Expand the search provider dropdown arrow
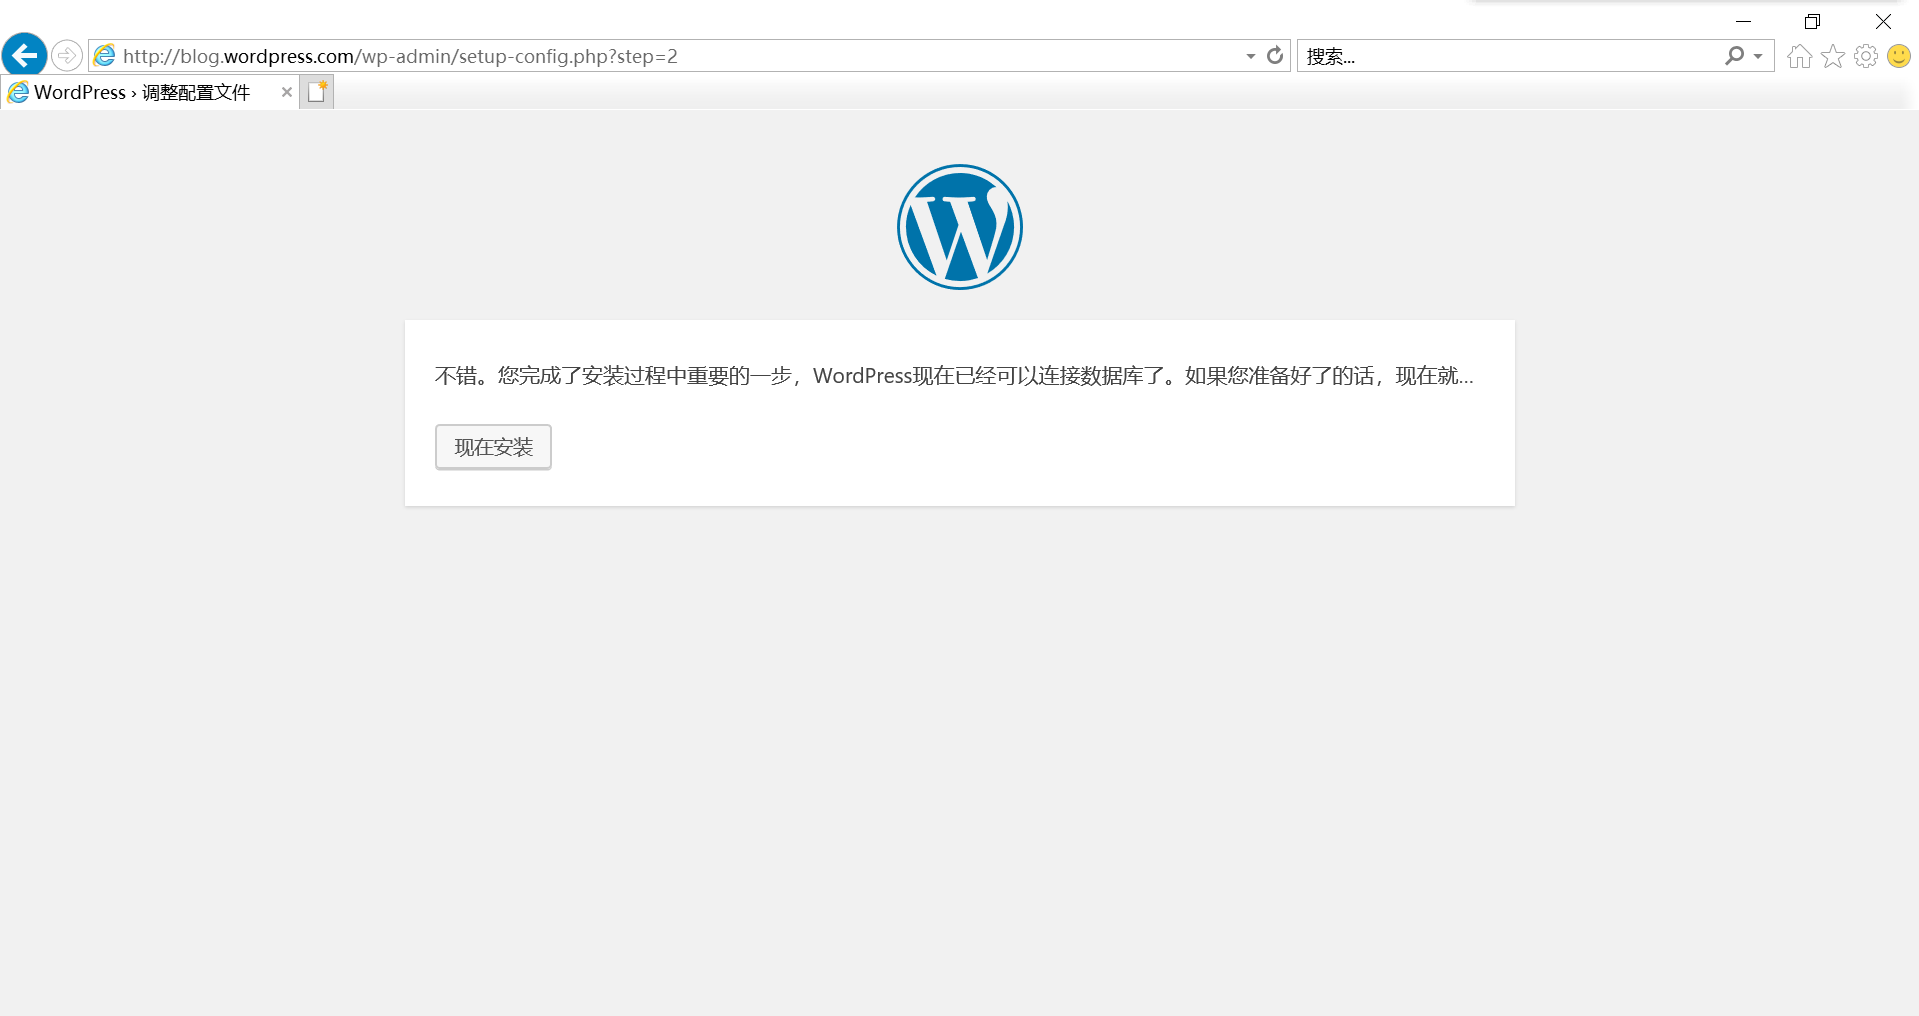 1758,56
